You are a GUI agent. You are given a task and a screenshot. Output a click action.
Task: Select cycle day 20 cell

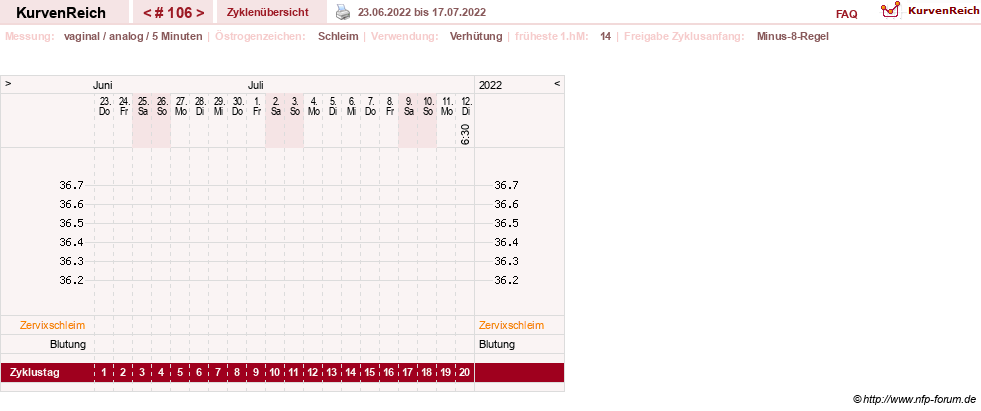465,373
